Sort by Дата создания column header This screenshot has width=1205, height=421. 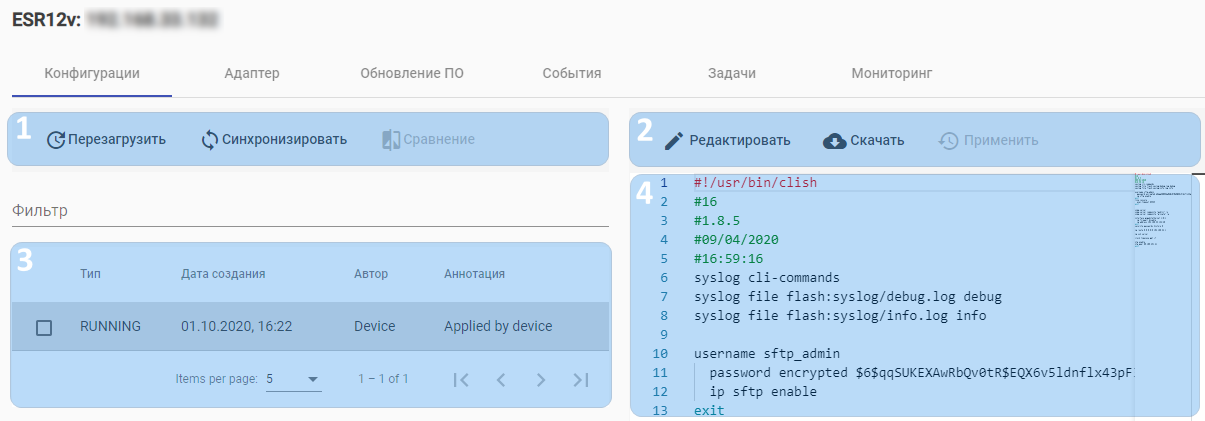tap(223, 274)
